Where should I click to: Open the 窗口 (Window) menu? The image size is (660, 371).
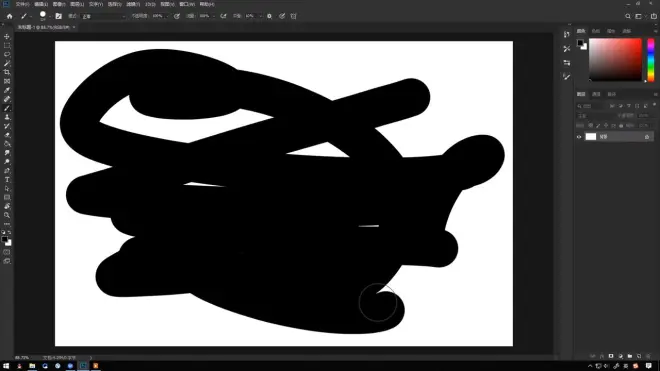pyautogui.click(x=187, y=4)
